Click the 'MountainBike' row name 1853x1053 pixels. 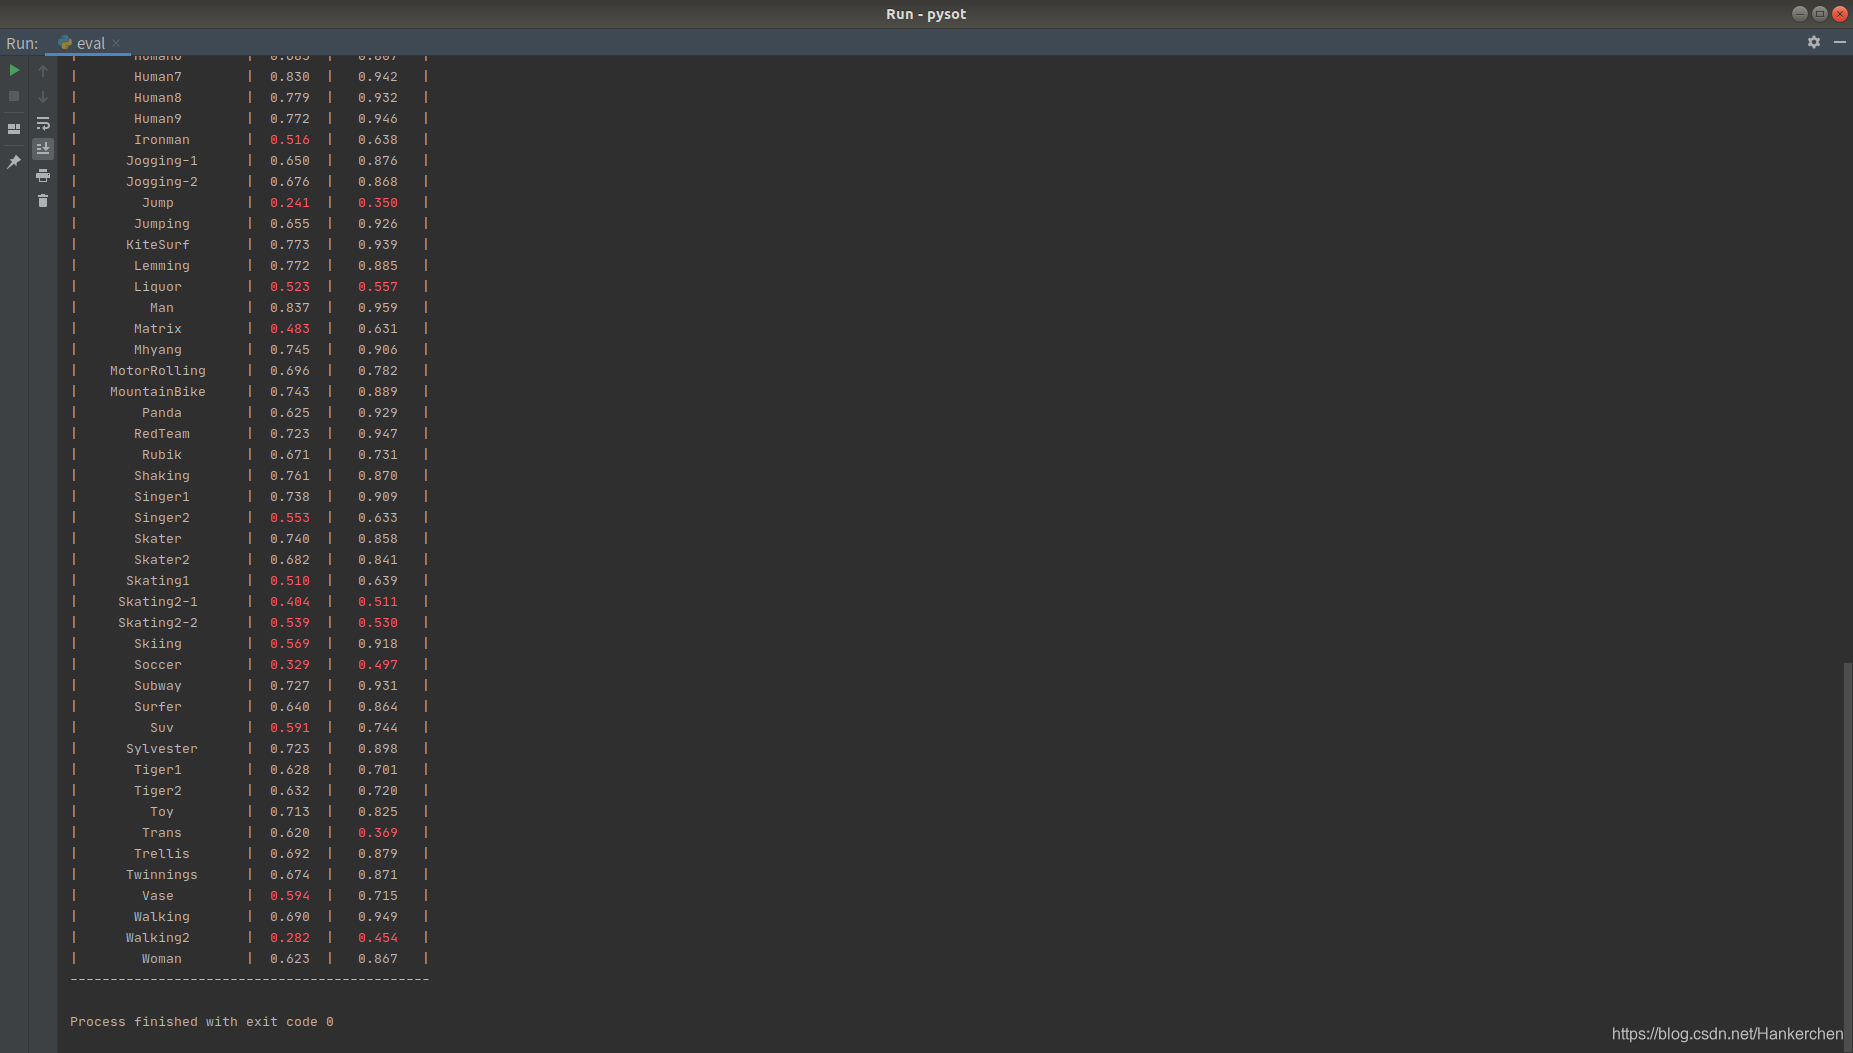[158, 392]
